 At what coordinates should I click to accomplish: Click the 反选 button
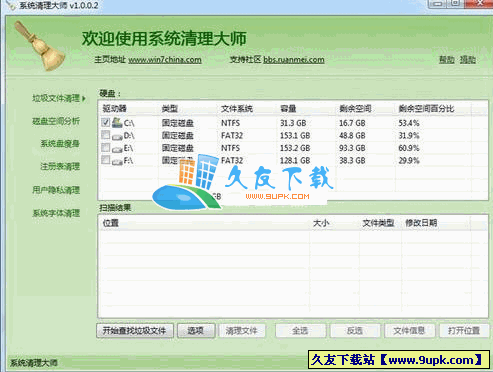point(355,331)
